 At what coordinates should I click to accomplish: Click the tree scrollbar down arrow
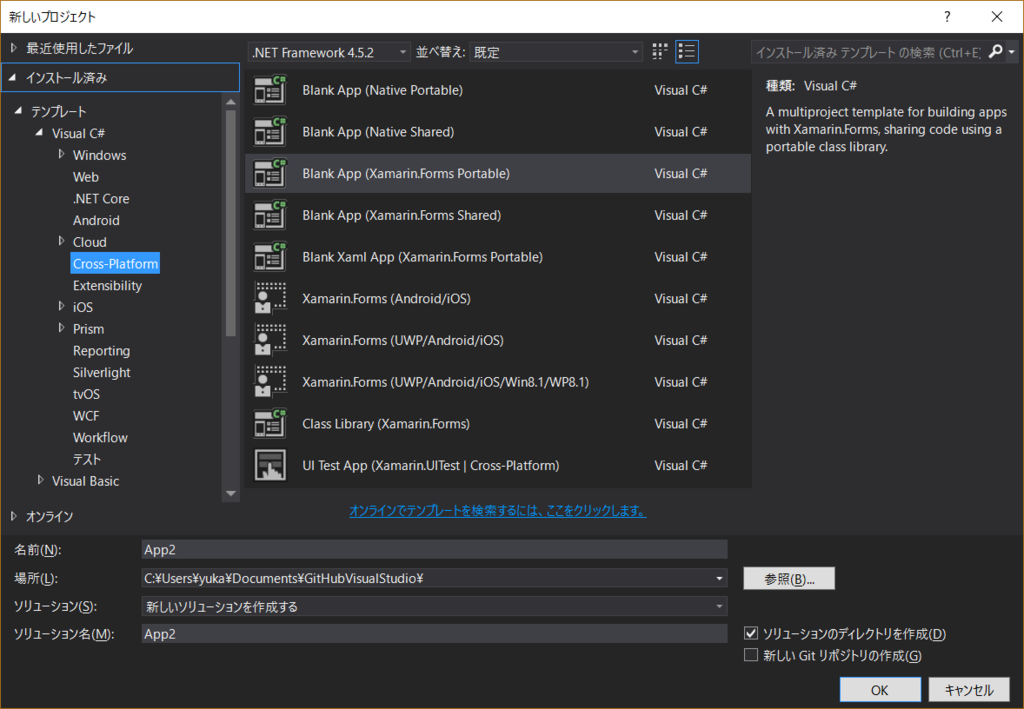[x=231, y=494]
